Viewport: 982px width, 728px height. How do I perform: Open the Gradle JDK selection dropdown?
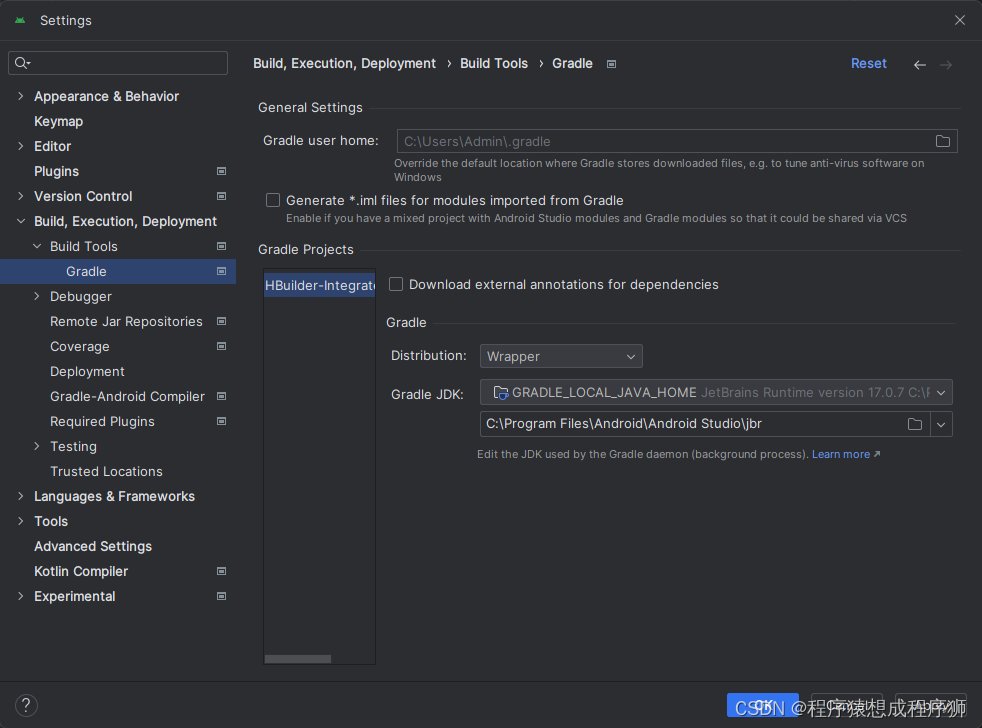click(716, 392)
